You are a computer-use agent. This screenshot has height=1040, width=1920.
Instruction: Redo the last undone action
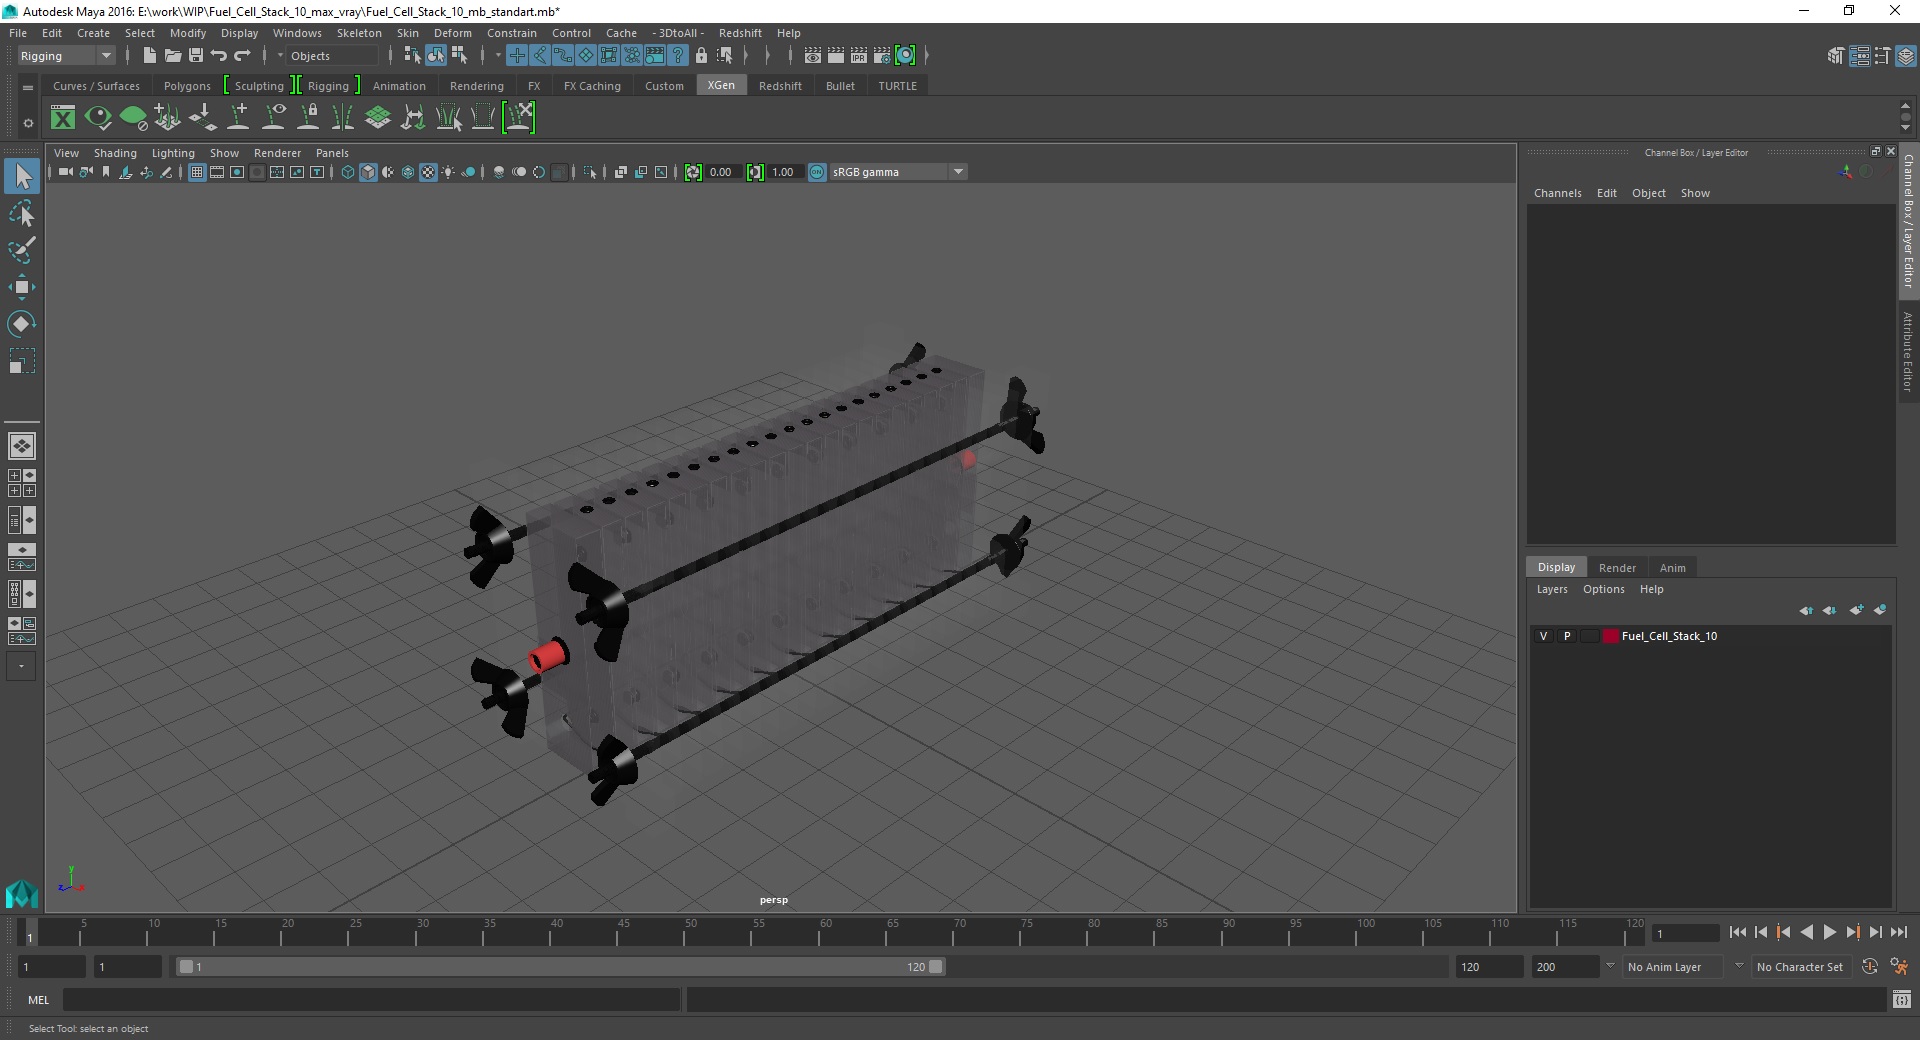pyautogui.click(x=242, y=56)
